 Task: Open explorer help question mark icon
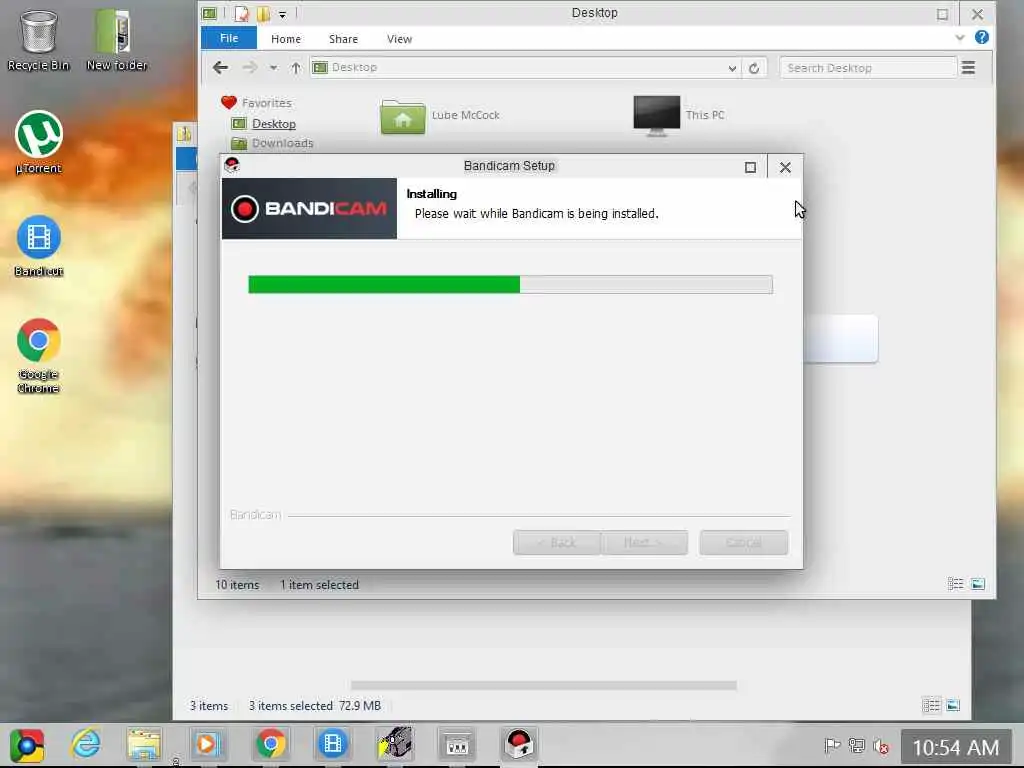tap(982, 37)
